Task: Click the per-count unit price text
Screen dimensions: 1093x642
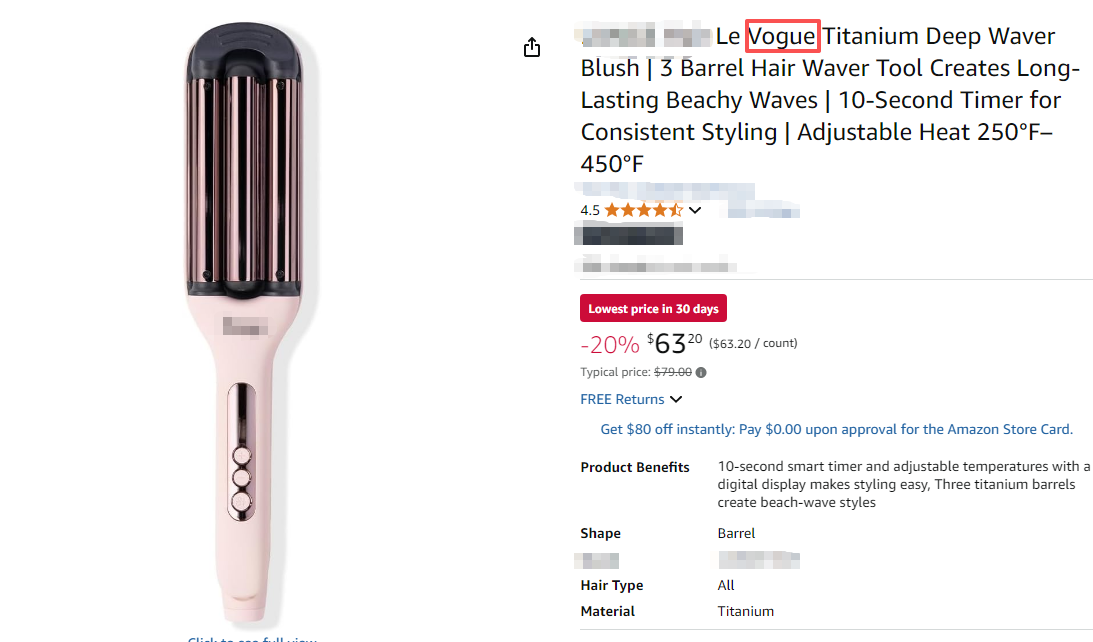Action: [753, 343]
